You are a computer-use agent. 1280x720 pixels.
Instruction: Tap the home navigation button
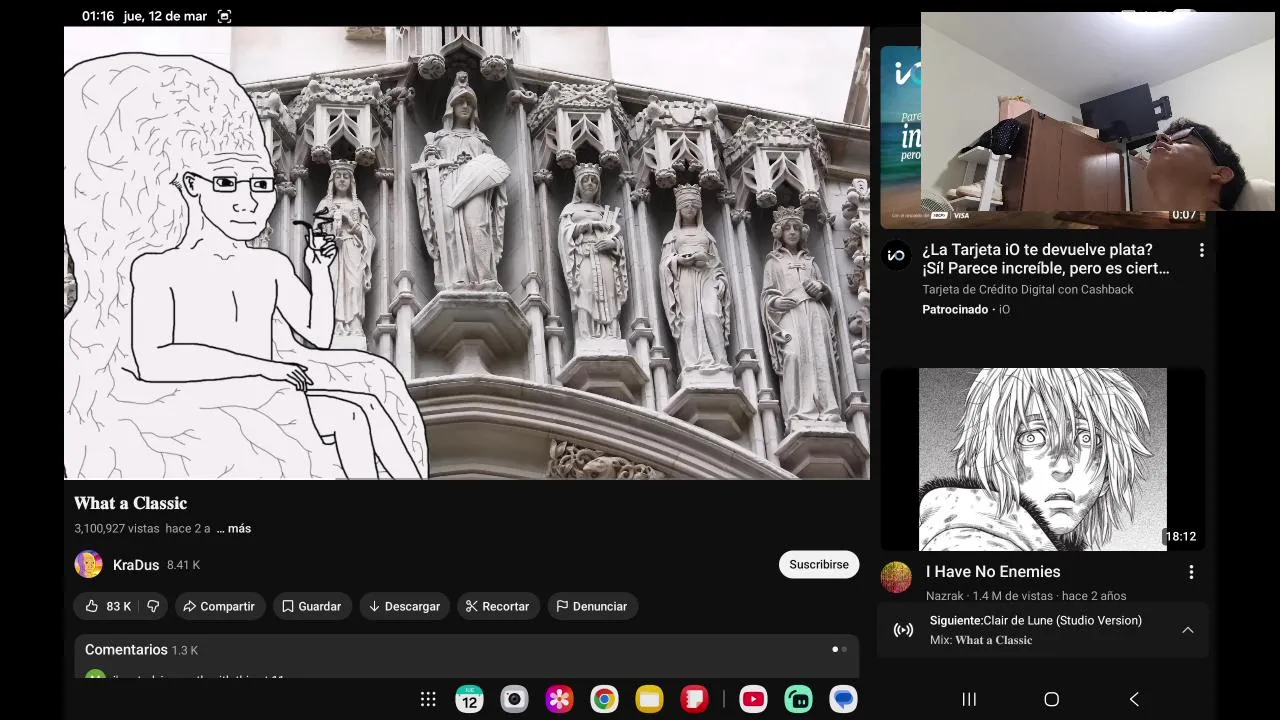1051,699
